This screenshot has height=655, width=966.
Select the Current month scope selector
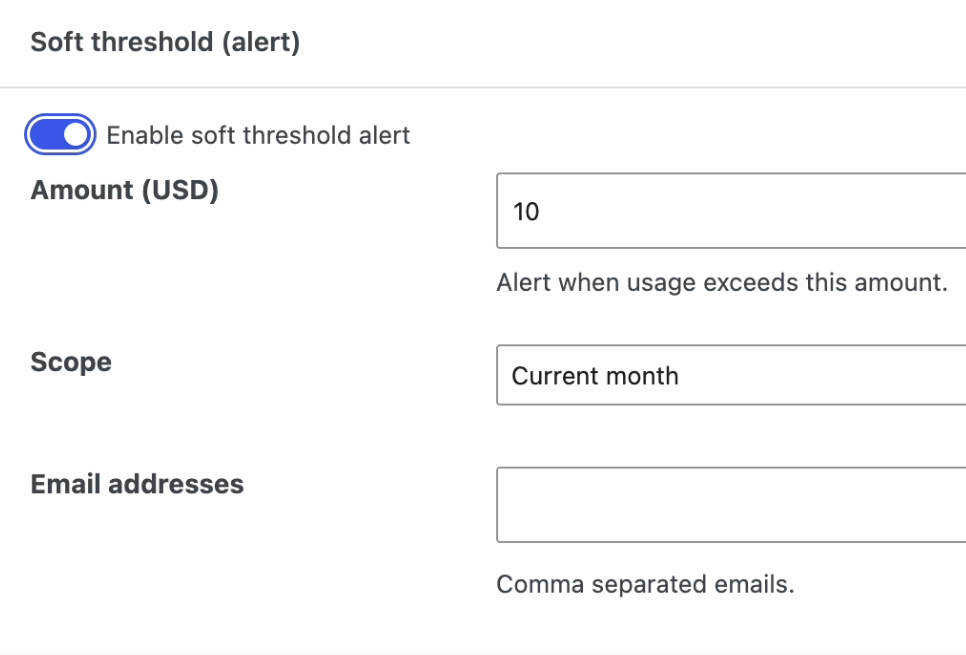[x=700, y=375]
